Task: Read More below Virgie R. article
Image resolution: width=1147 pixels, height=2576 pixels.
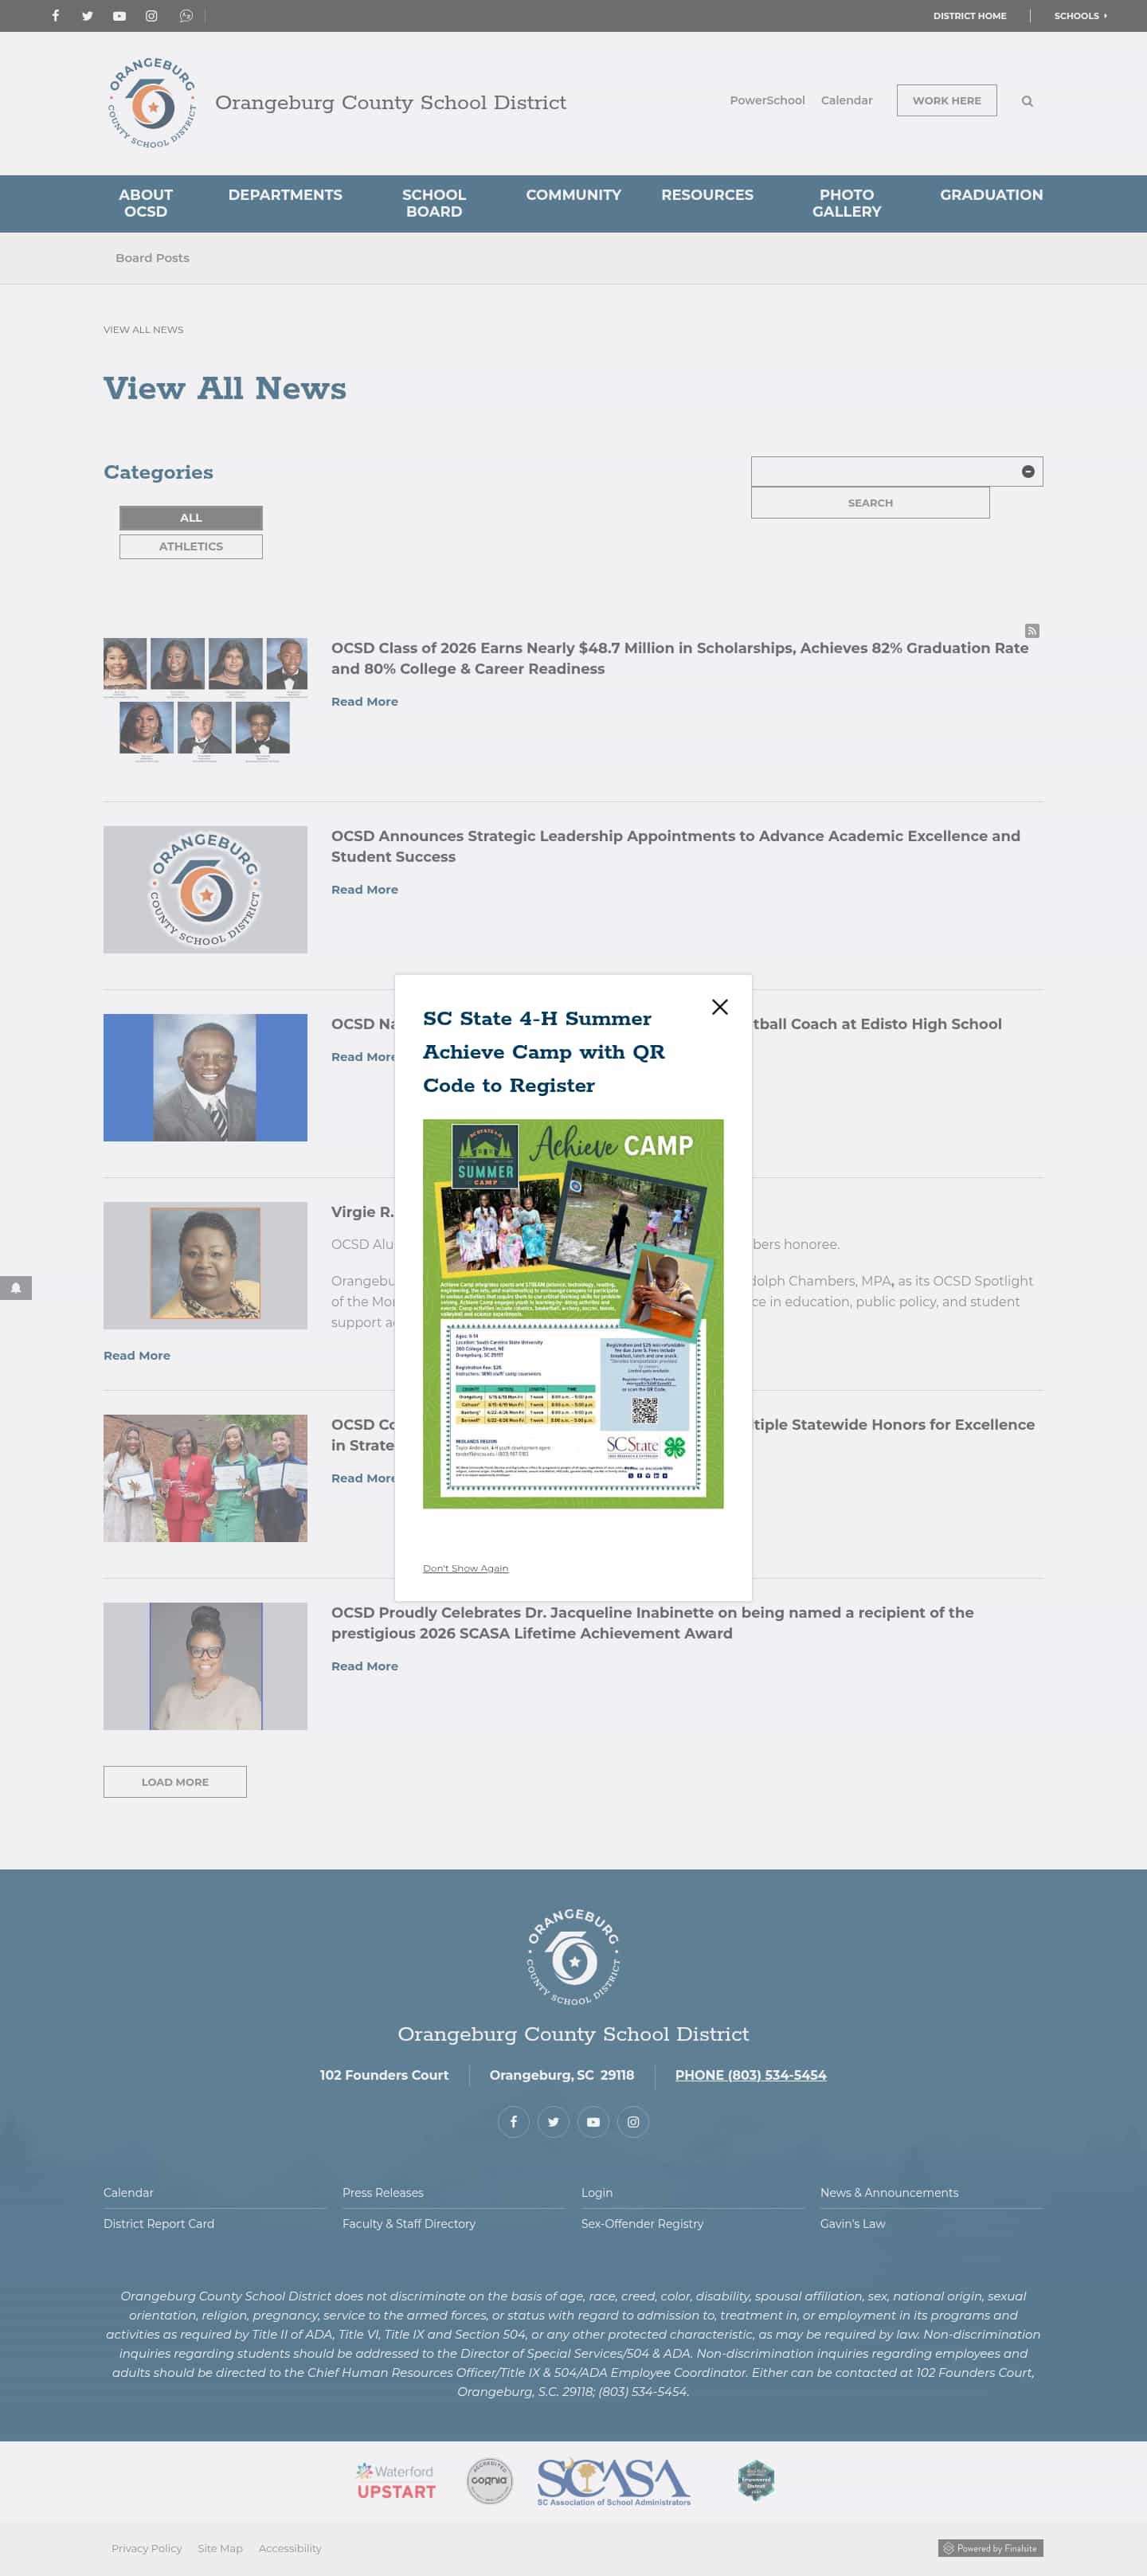Action: (137, 1356)
